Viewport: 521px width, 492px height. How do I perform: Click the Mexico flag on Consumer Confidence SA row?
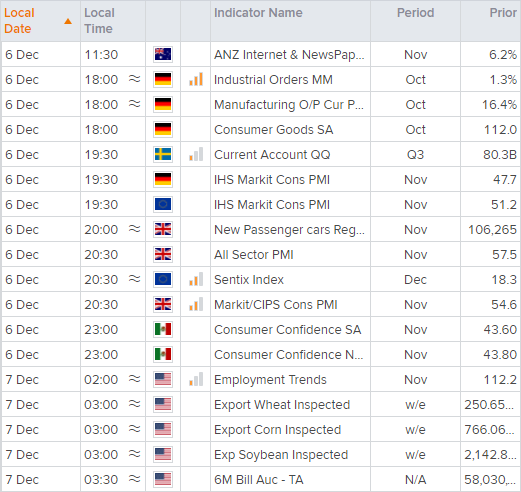(x=163, y=329)
